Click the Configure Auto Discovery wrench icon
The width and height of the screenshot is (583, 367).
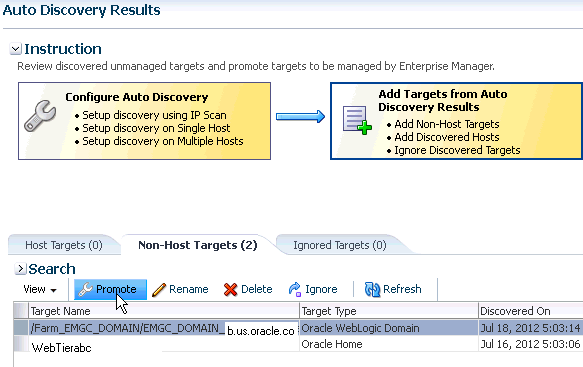click(x=40, y=116)
